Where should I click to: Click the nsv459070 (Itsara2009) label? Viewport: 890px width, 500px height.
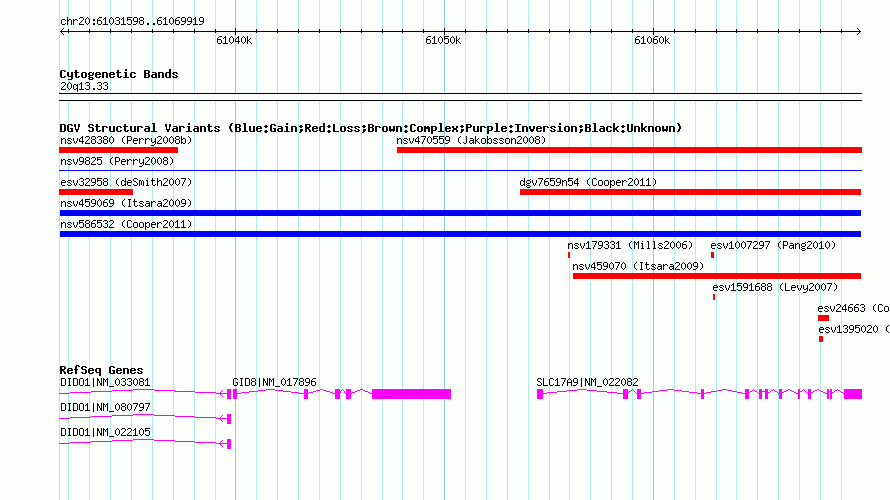638,266
